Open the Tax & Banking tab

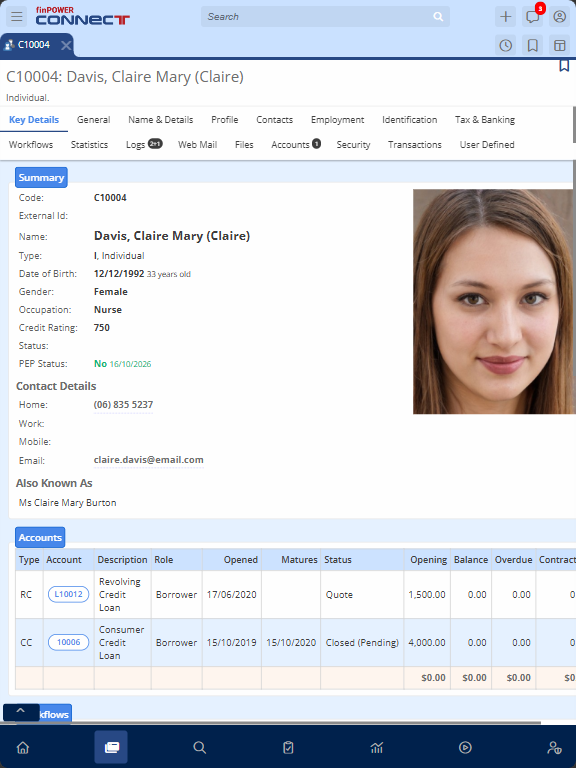point(485,120)
